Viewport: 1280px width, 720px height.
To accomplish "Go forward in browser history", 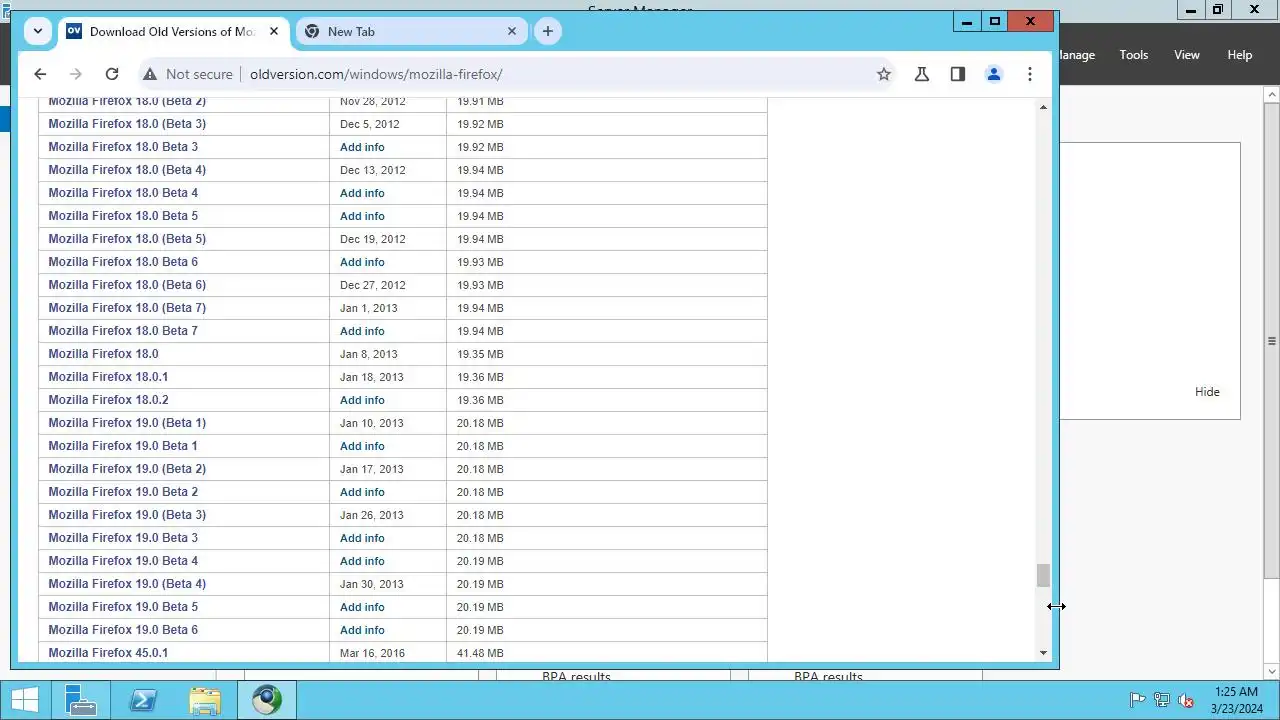I will point(76,74).
